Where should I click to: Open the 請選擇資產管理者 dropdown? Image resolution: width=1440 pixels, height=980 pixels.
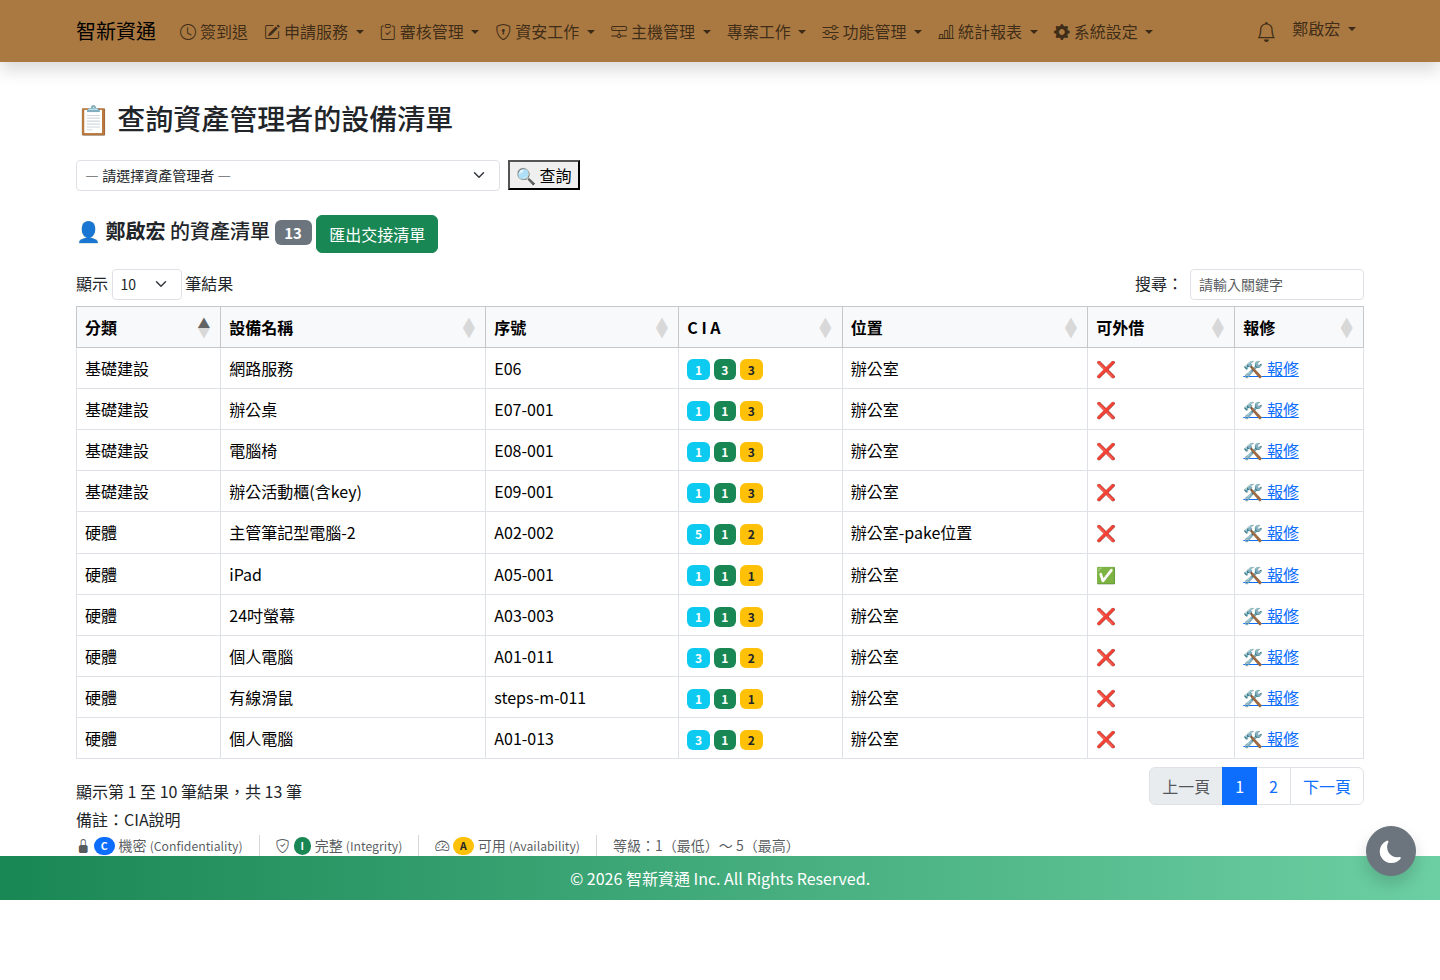[288, 176]
